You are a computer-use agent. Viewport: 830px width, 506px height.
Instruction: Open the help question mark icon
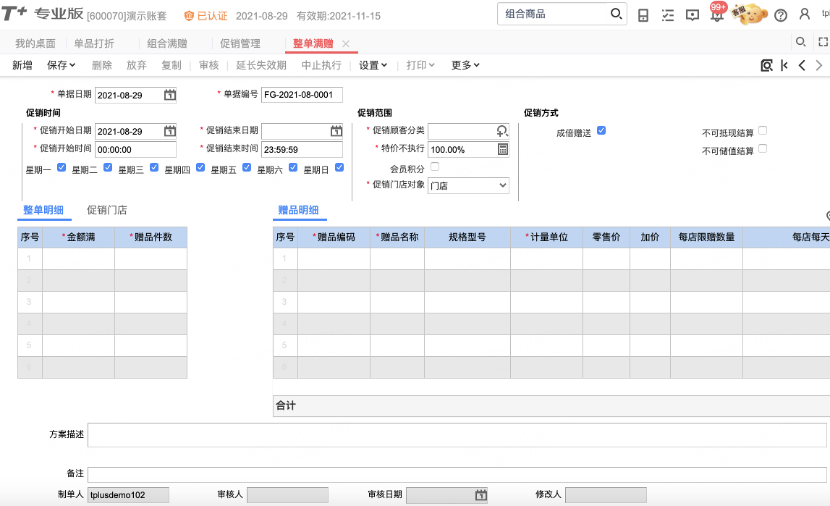[780, 15]
